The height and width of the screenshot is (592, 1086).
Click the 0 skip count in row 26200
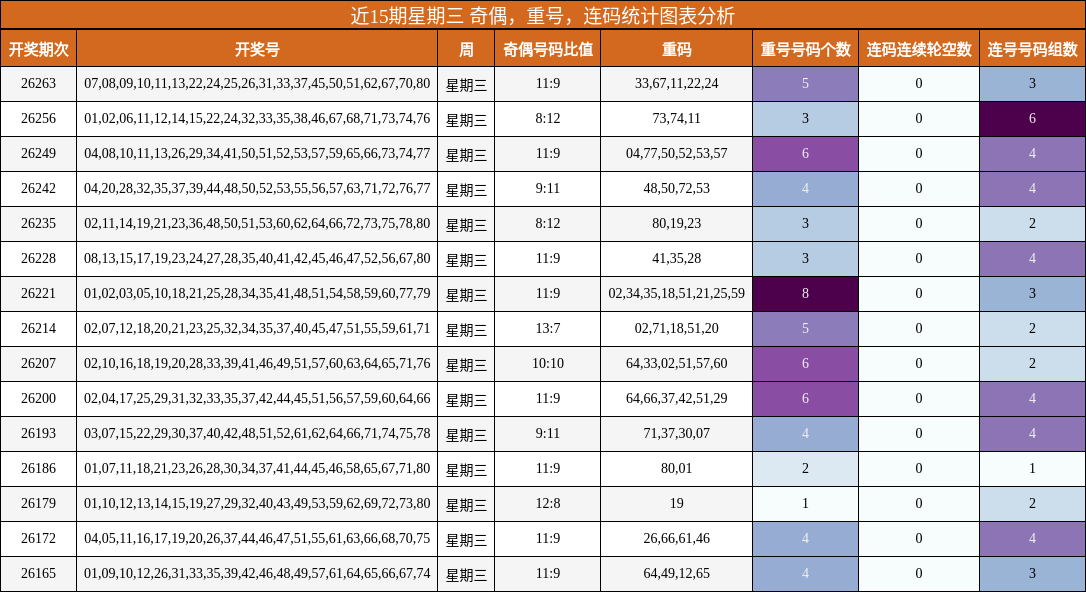919,398
